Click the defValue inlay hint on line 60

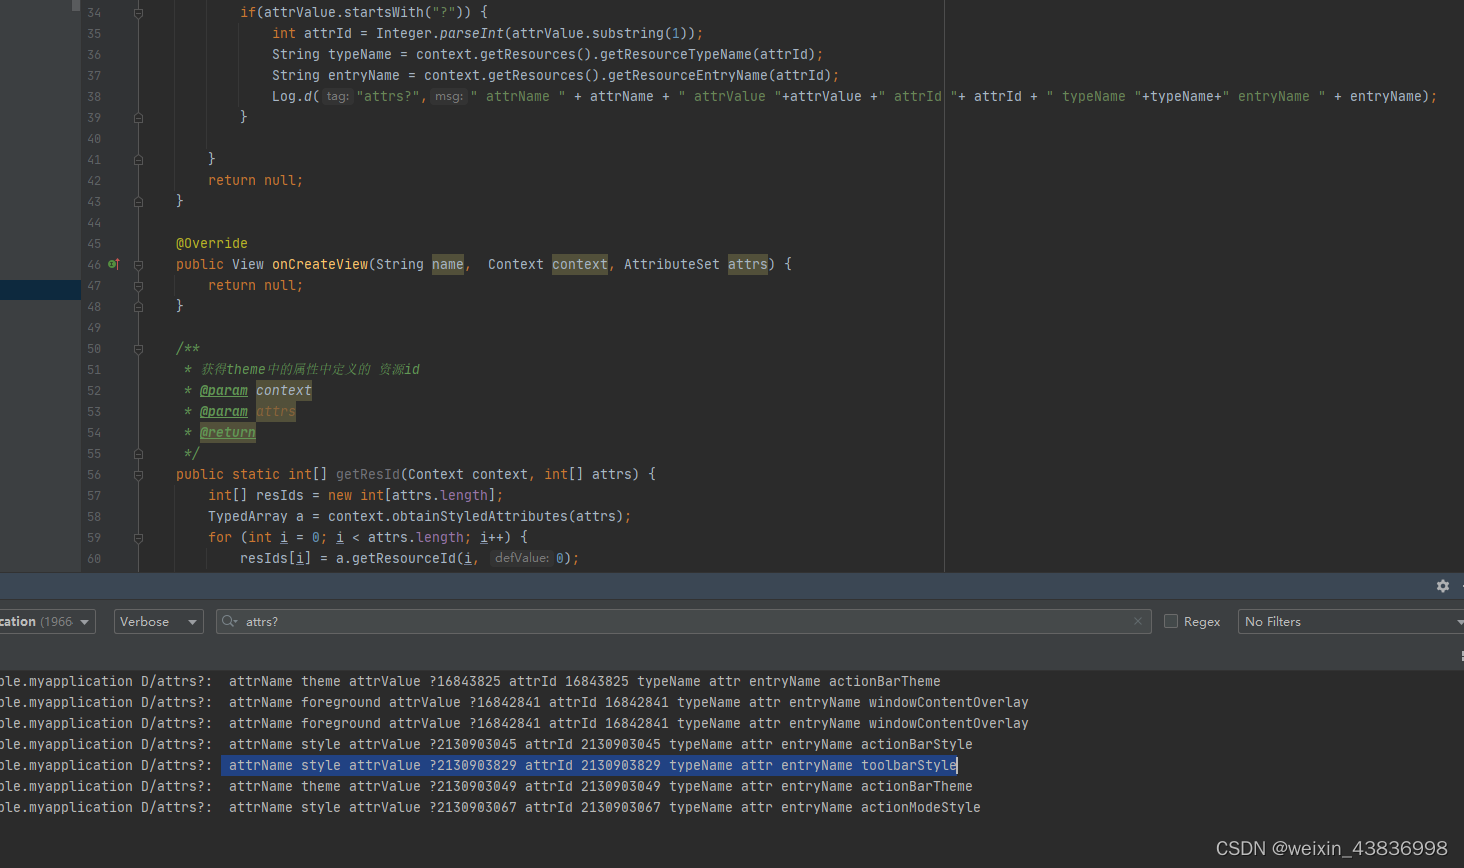[522, 558]
